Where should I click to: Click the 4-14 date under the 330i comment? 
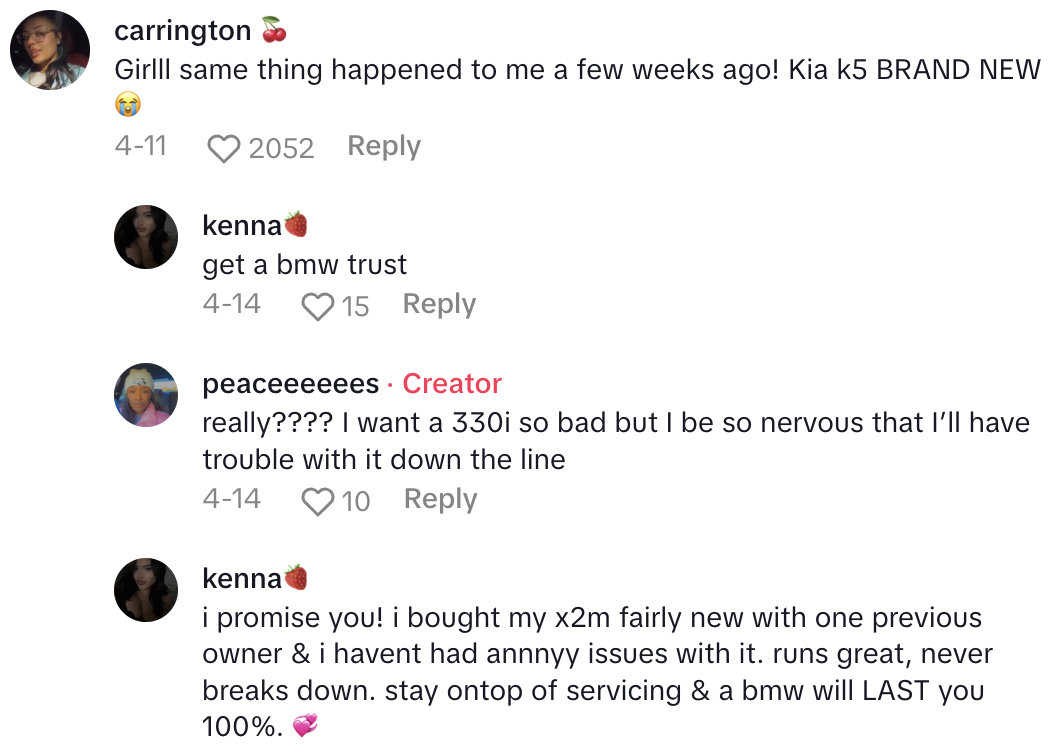(x=231, y=499)
